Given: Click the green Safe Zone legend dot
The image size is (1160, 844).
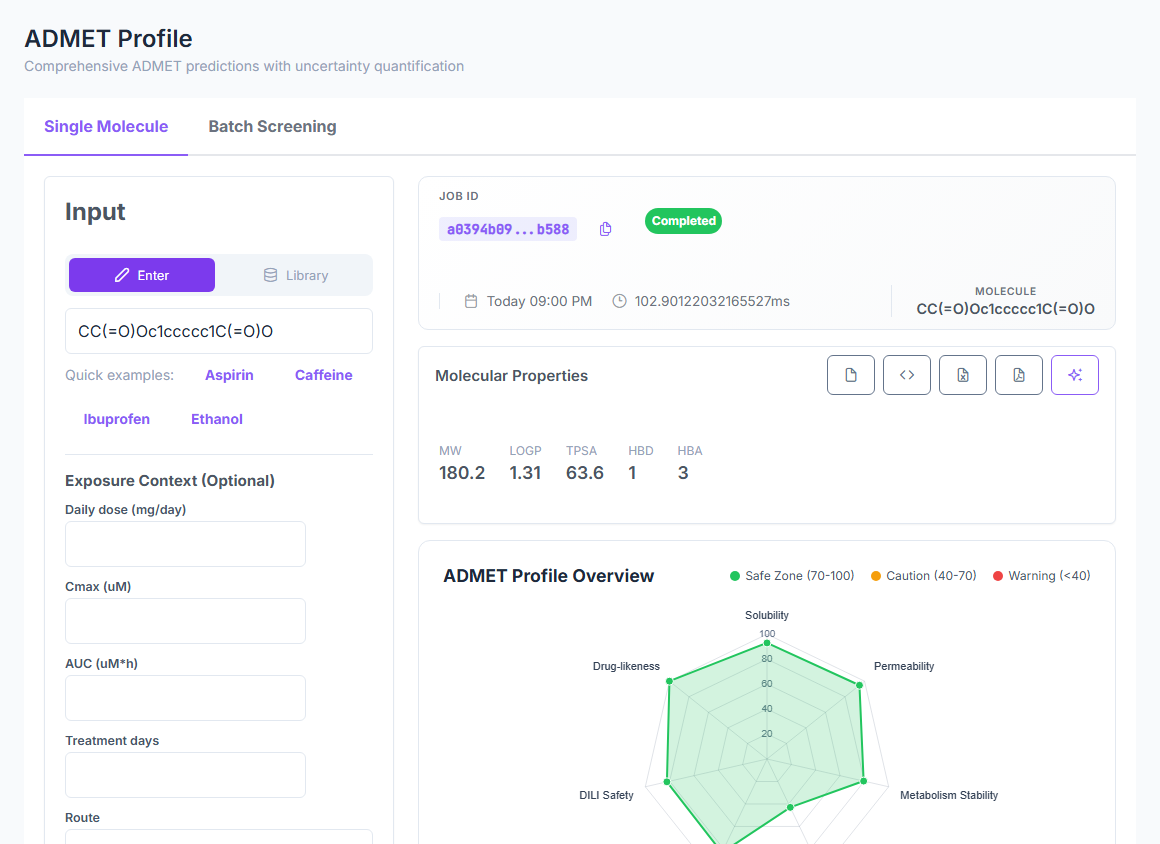Looking at the screenshot, I should 735,576.
